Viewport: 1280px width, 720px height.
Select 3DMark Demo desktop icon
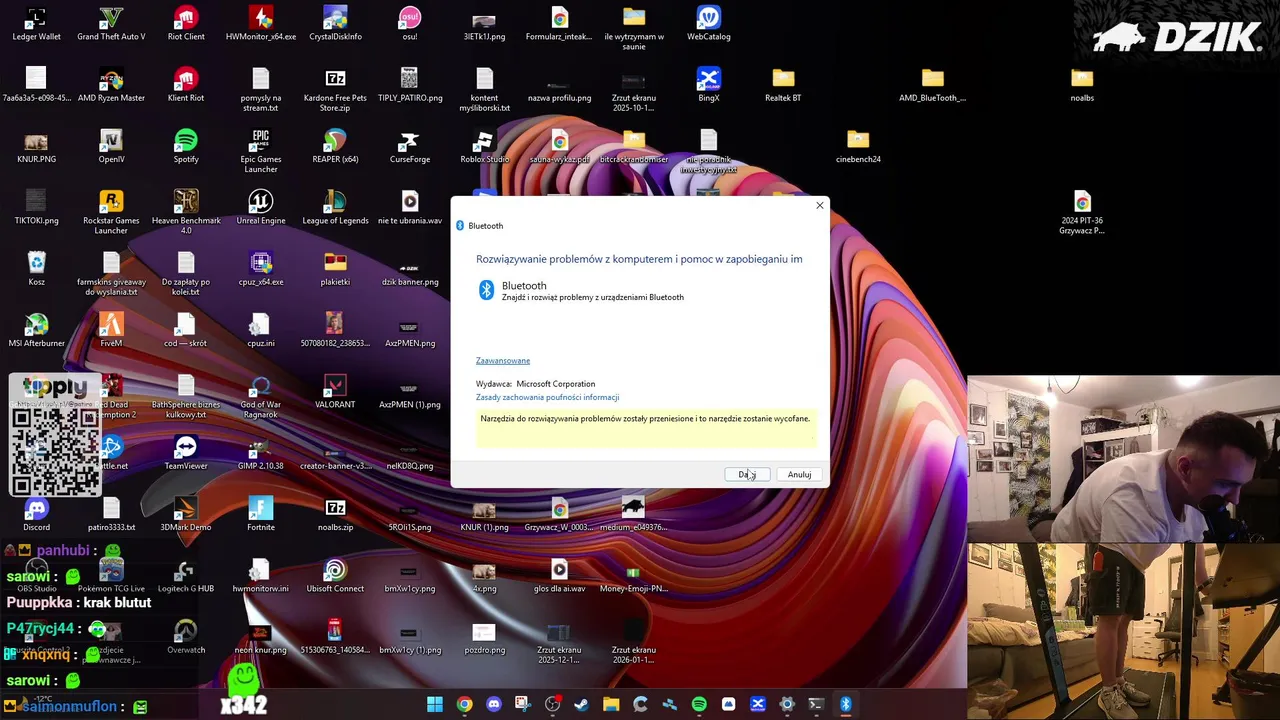[x=186, y=514]
